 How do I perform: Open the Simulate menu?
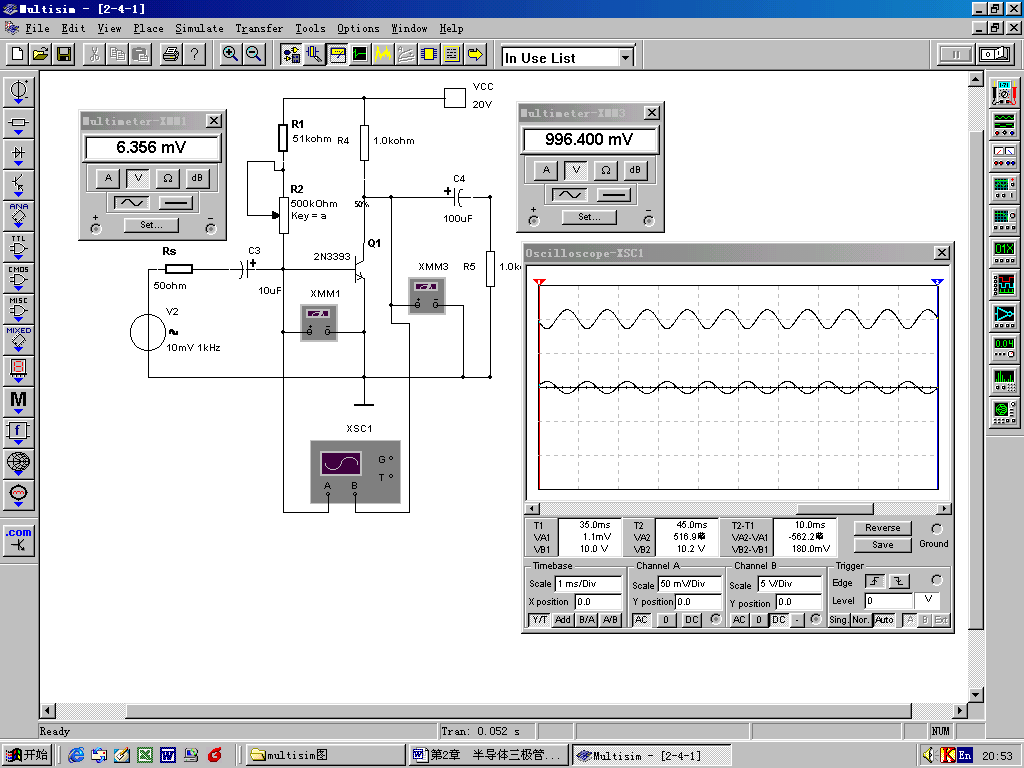[199, 28]
